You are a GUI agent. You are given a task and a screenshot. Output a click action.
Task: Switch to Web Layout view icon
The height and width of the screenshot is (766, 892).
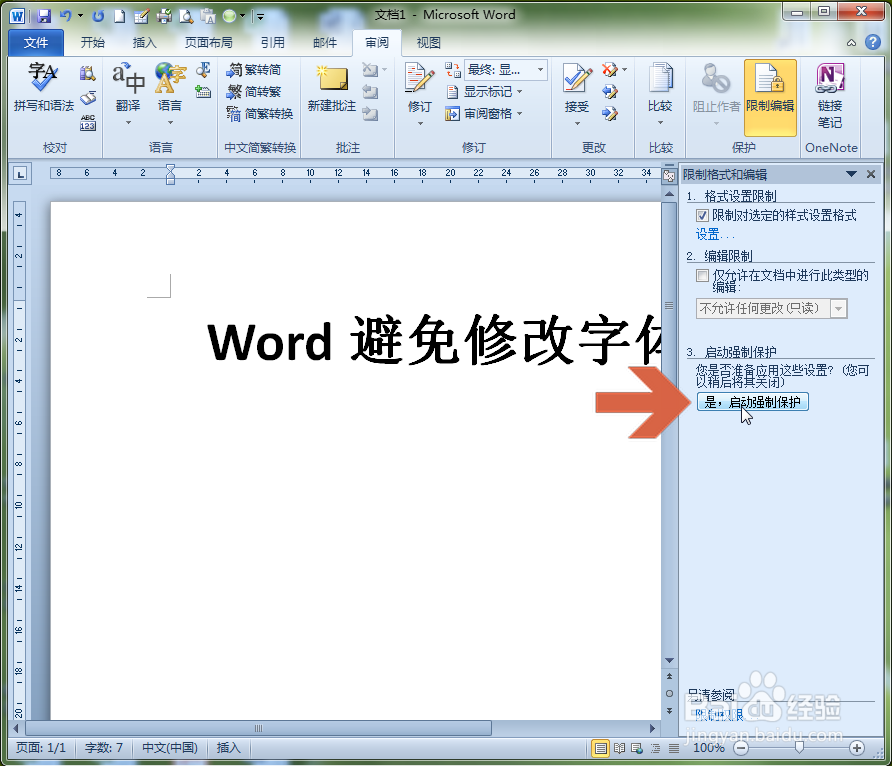click(x=637, y=748)
